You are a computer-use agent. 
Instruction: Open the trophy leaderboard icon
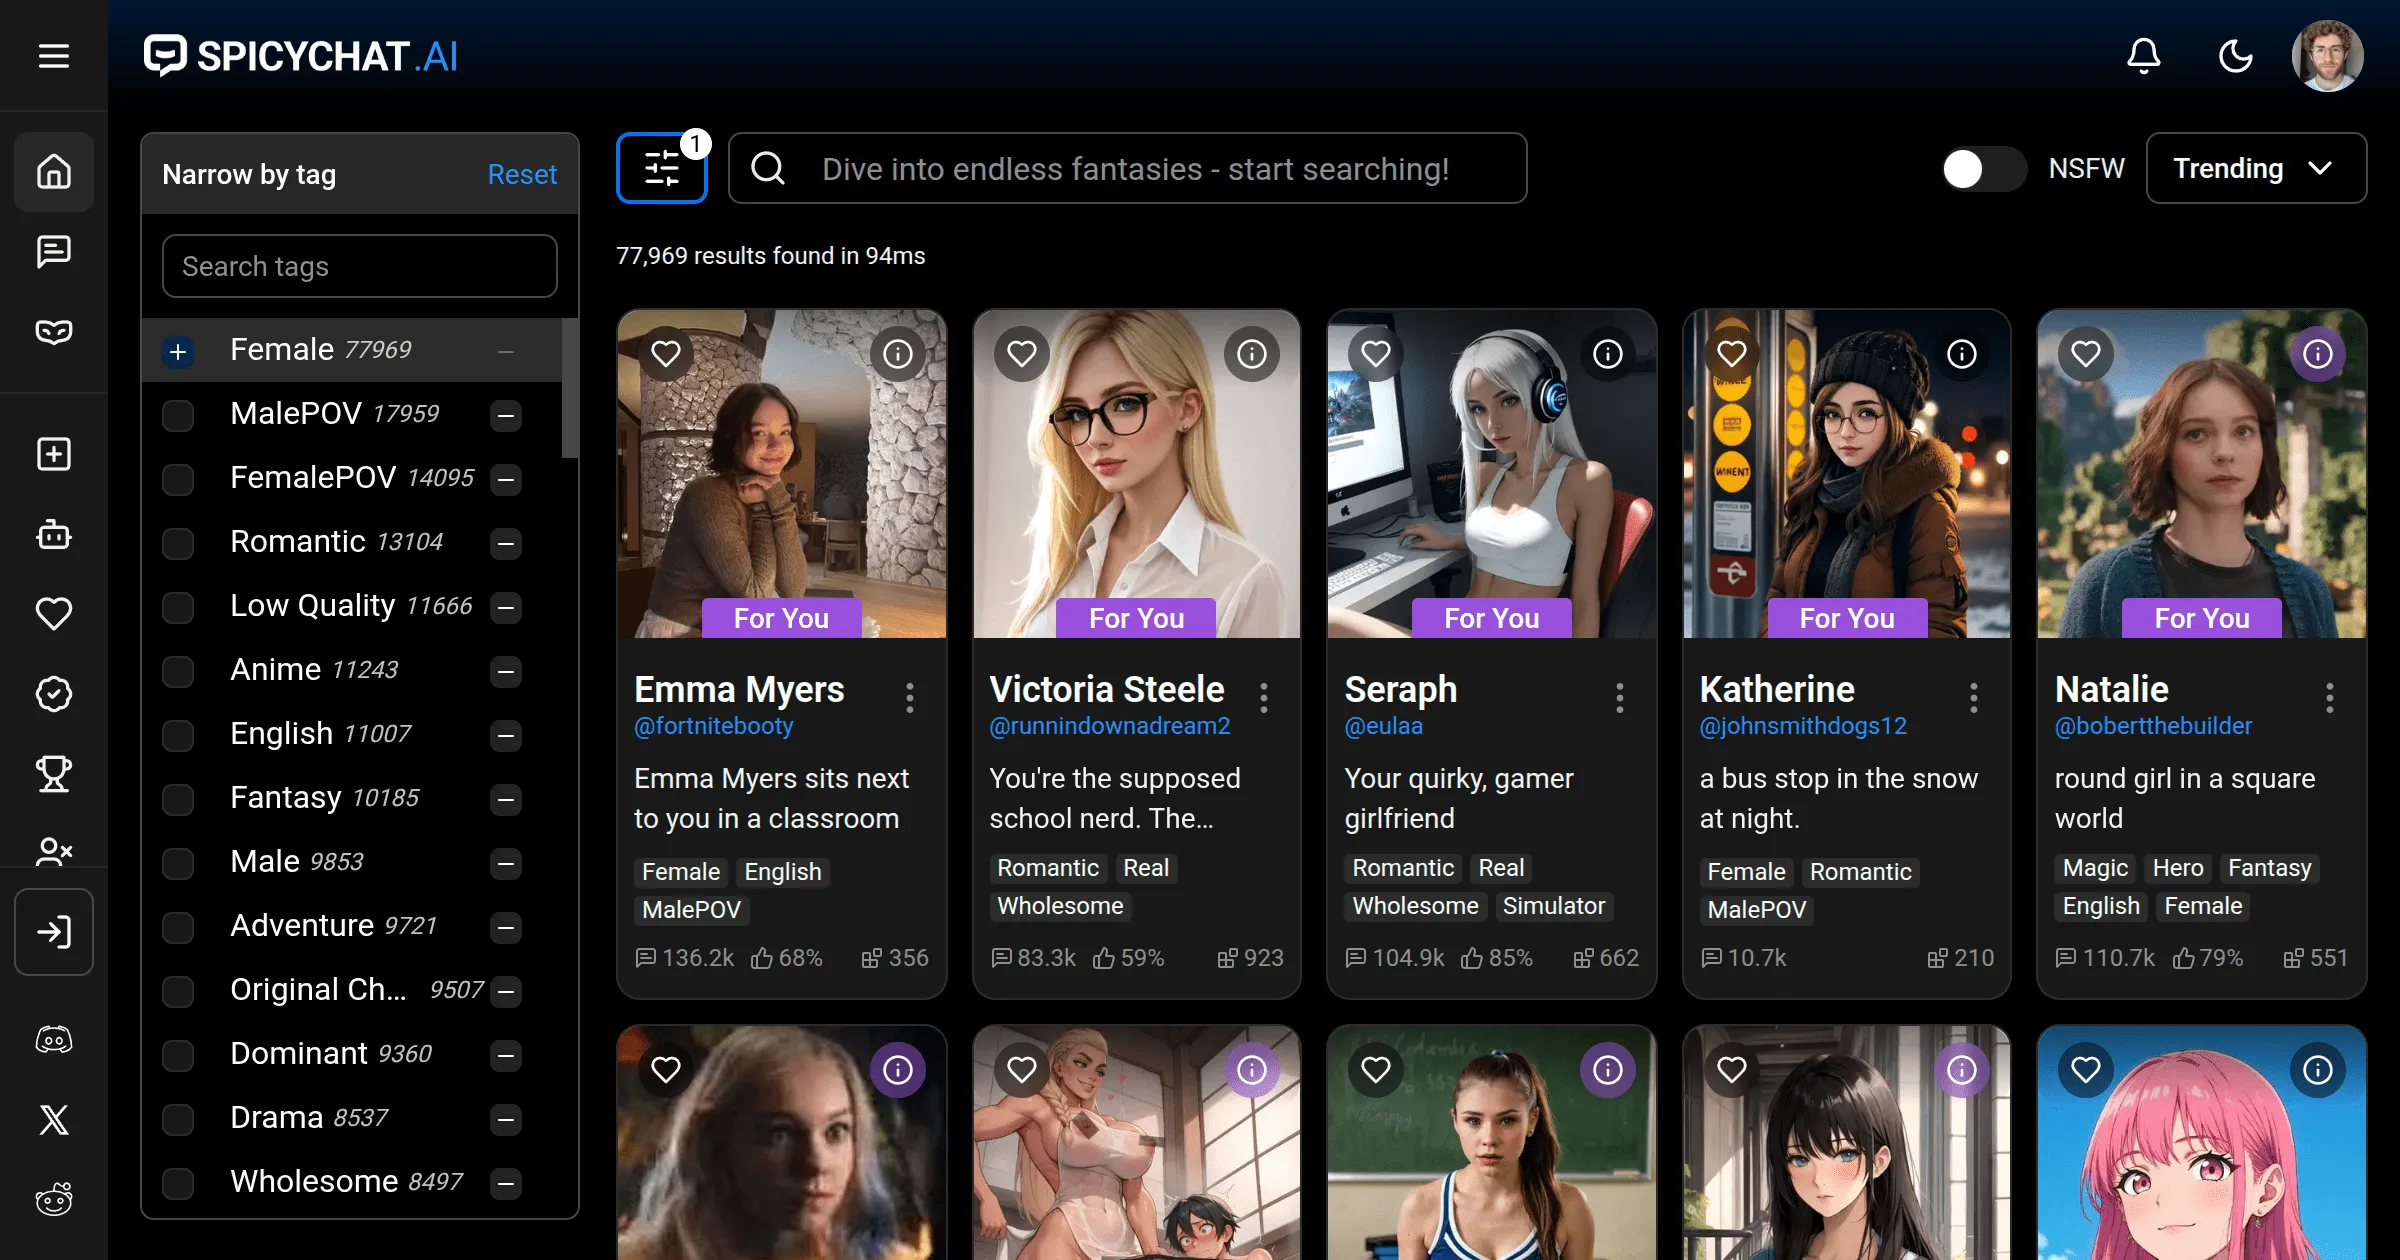point(54,773)
